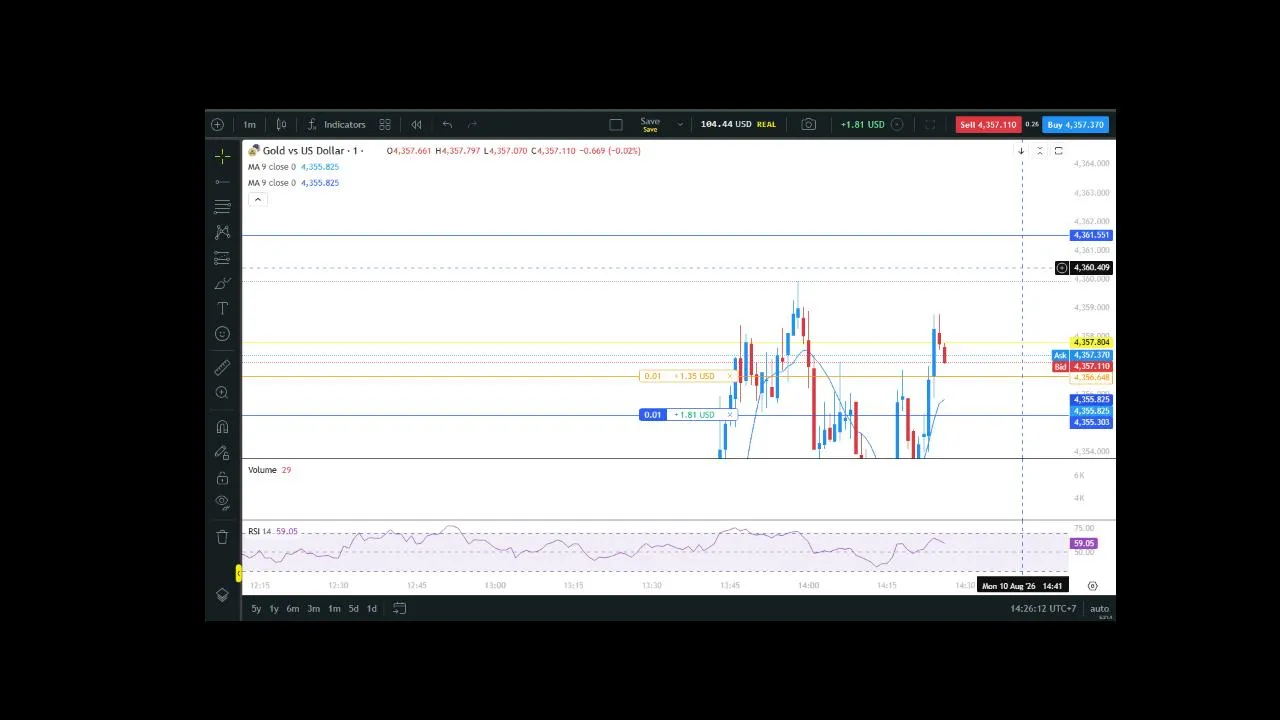Toggle lock all drawings
The width and height of the screenshot is (1280, 720).
222,478
